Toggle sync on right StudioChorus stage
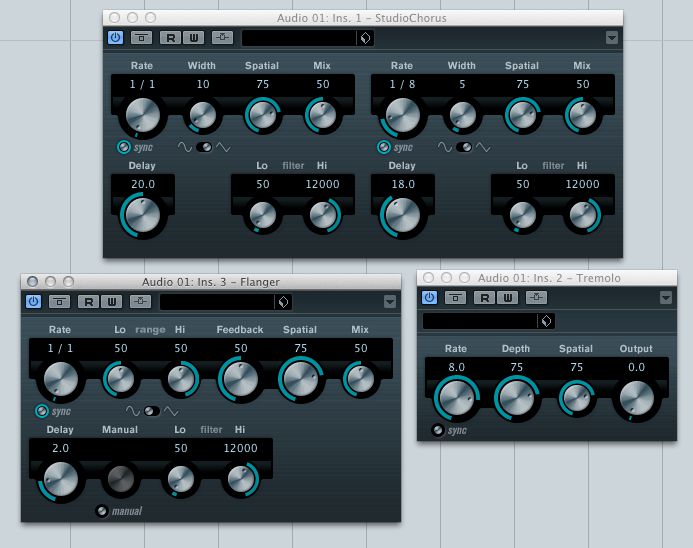693x548 pixels. (x=383, y=147)
